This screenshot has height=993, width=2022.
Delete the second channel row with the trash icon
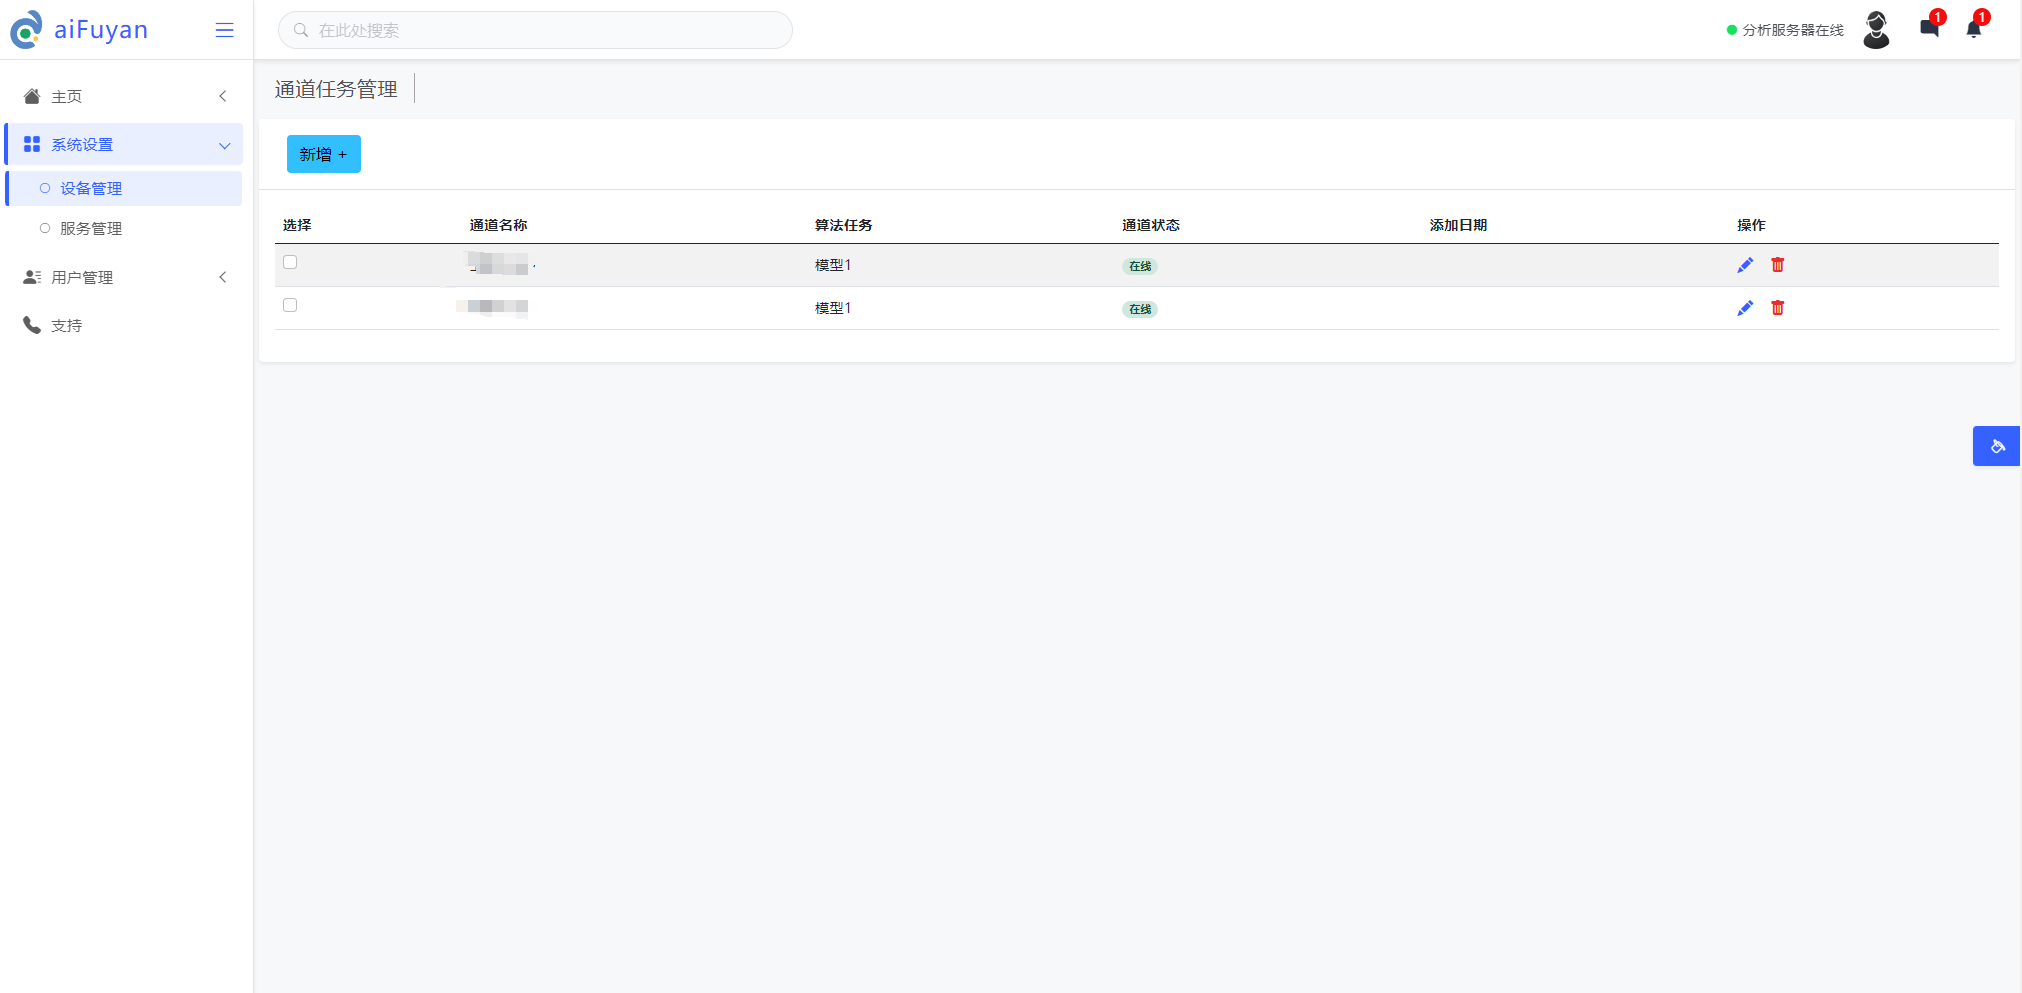coord(1778,308)
